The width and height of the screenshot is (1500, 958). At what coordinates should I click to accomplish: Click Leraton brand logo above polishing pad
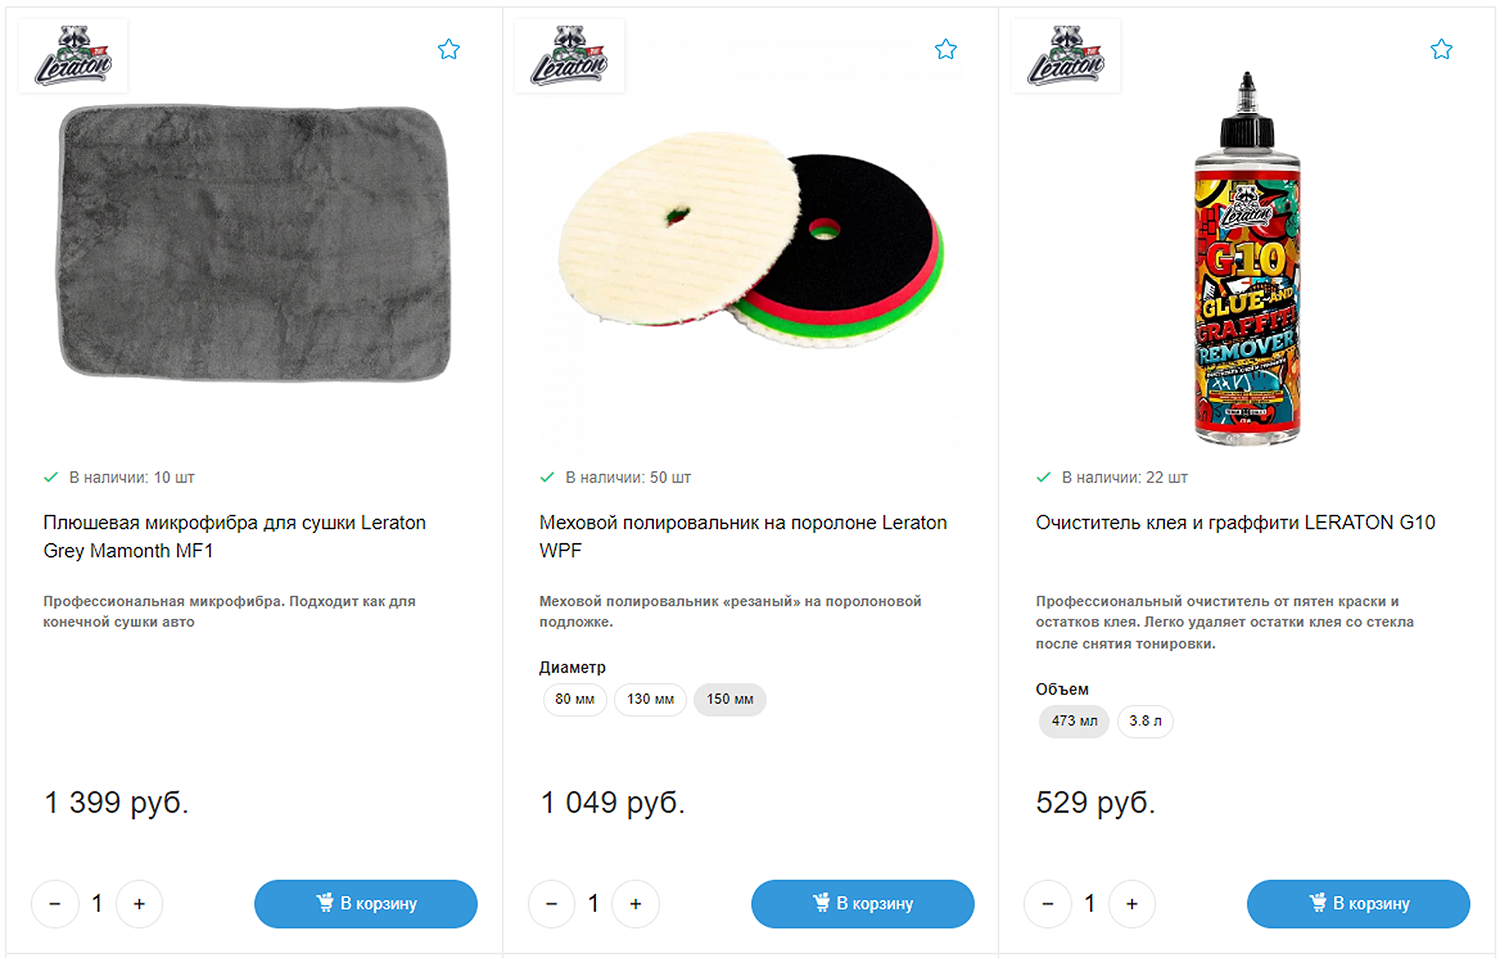569,56
